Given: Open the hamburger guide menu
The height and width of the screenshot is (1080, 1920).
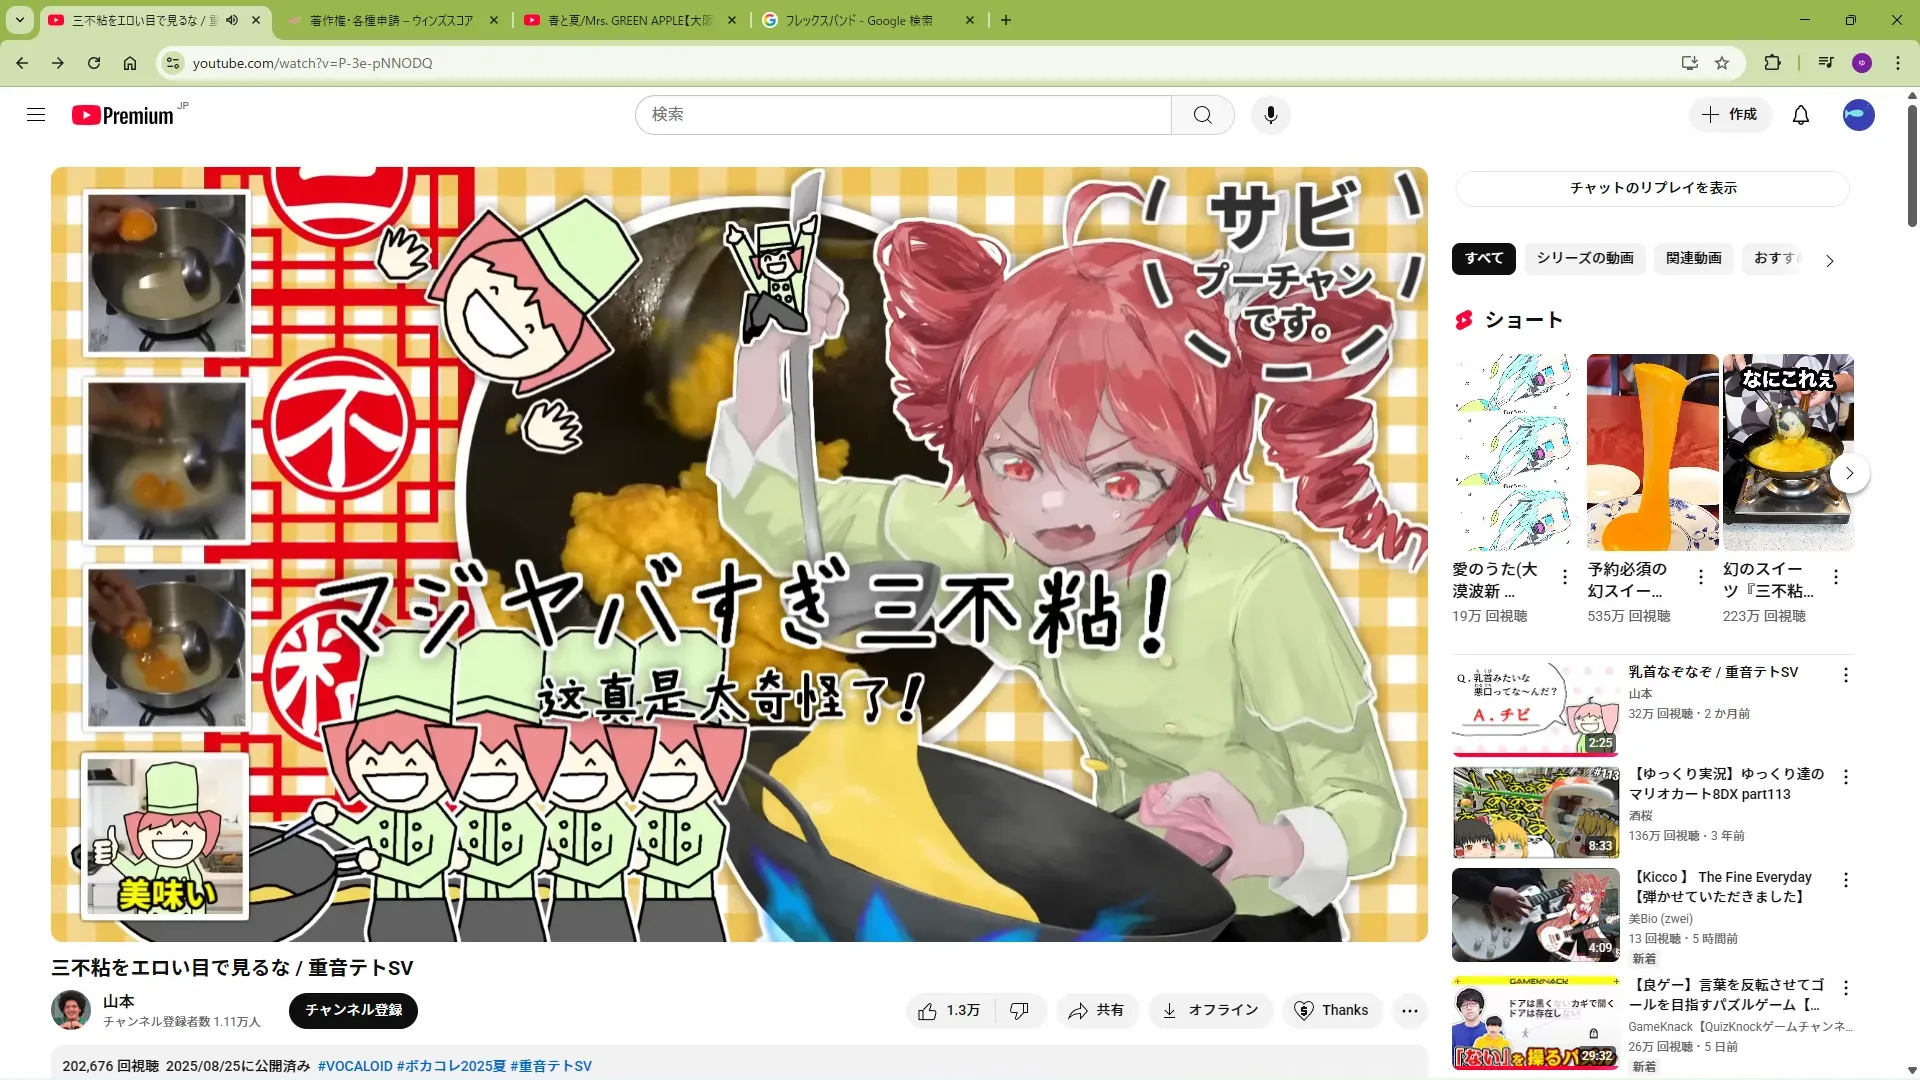Looking at the screenshot, I should pyautogui.click(x=36, y=115).
